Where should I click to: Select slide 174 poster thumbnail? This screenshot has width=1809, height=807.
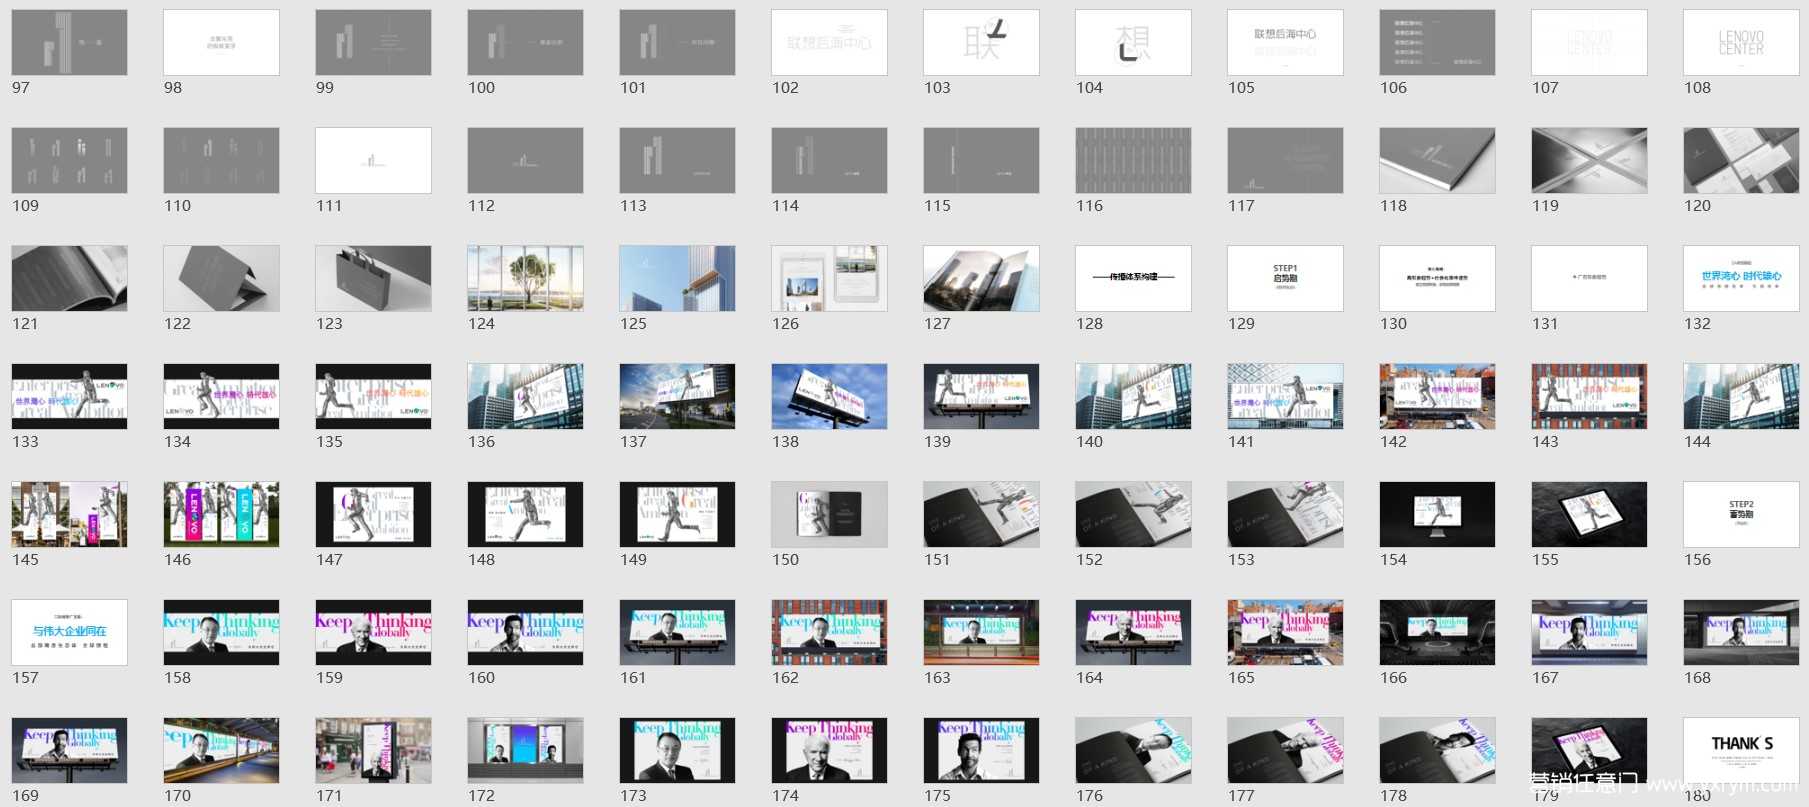click(x=829, y=751)
